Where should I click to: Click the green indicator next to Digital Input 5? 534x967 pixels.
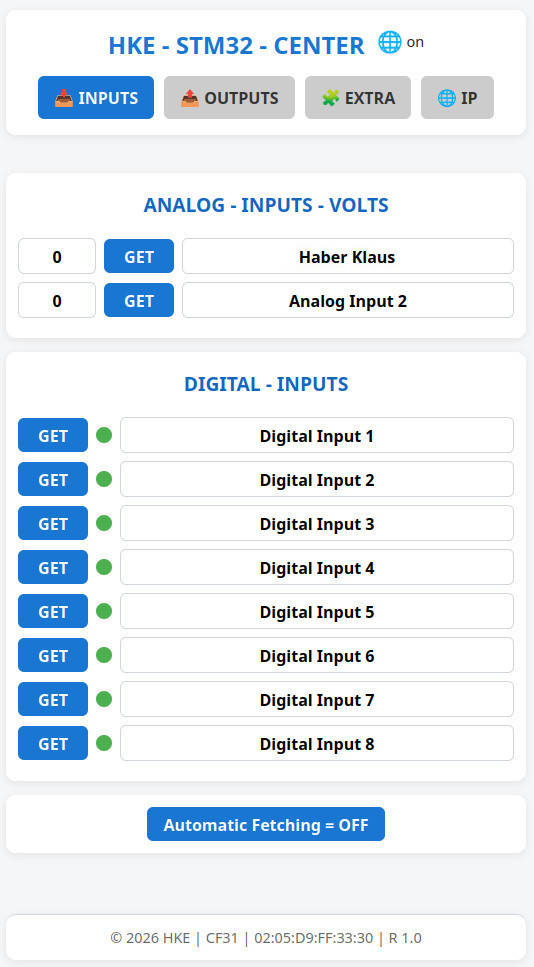[104, 611]
